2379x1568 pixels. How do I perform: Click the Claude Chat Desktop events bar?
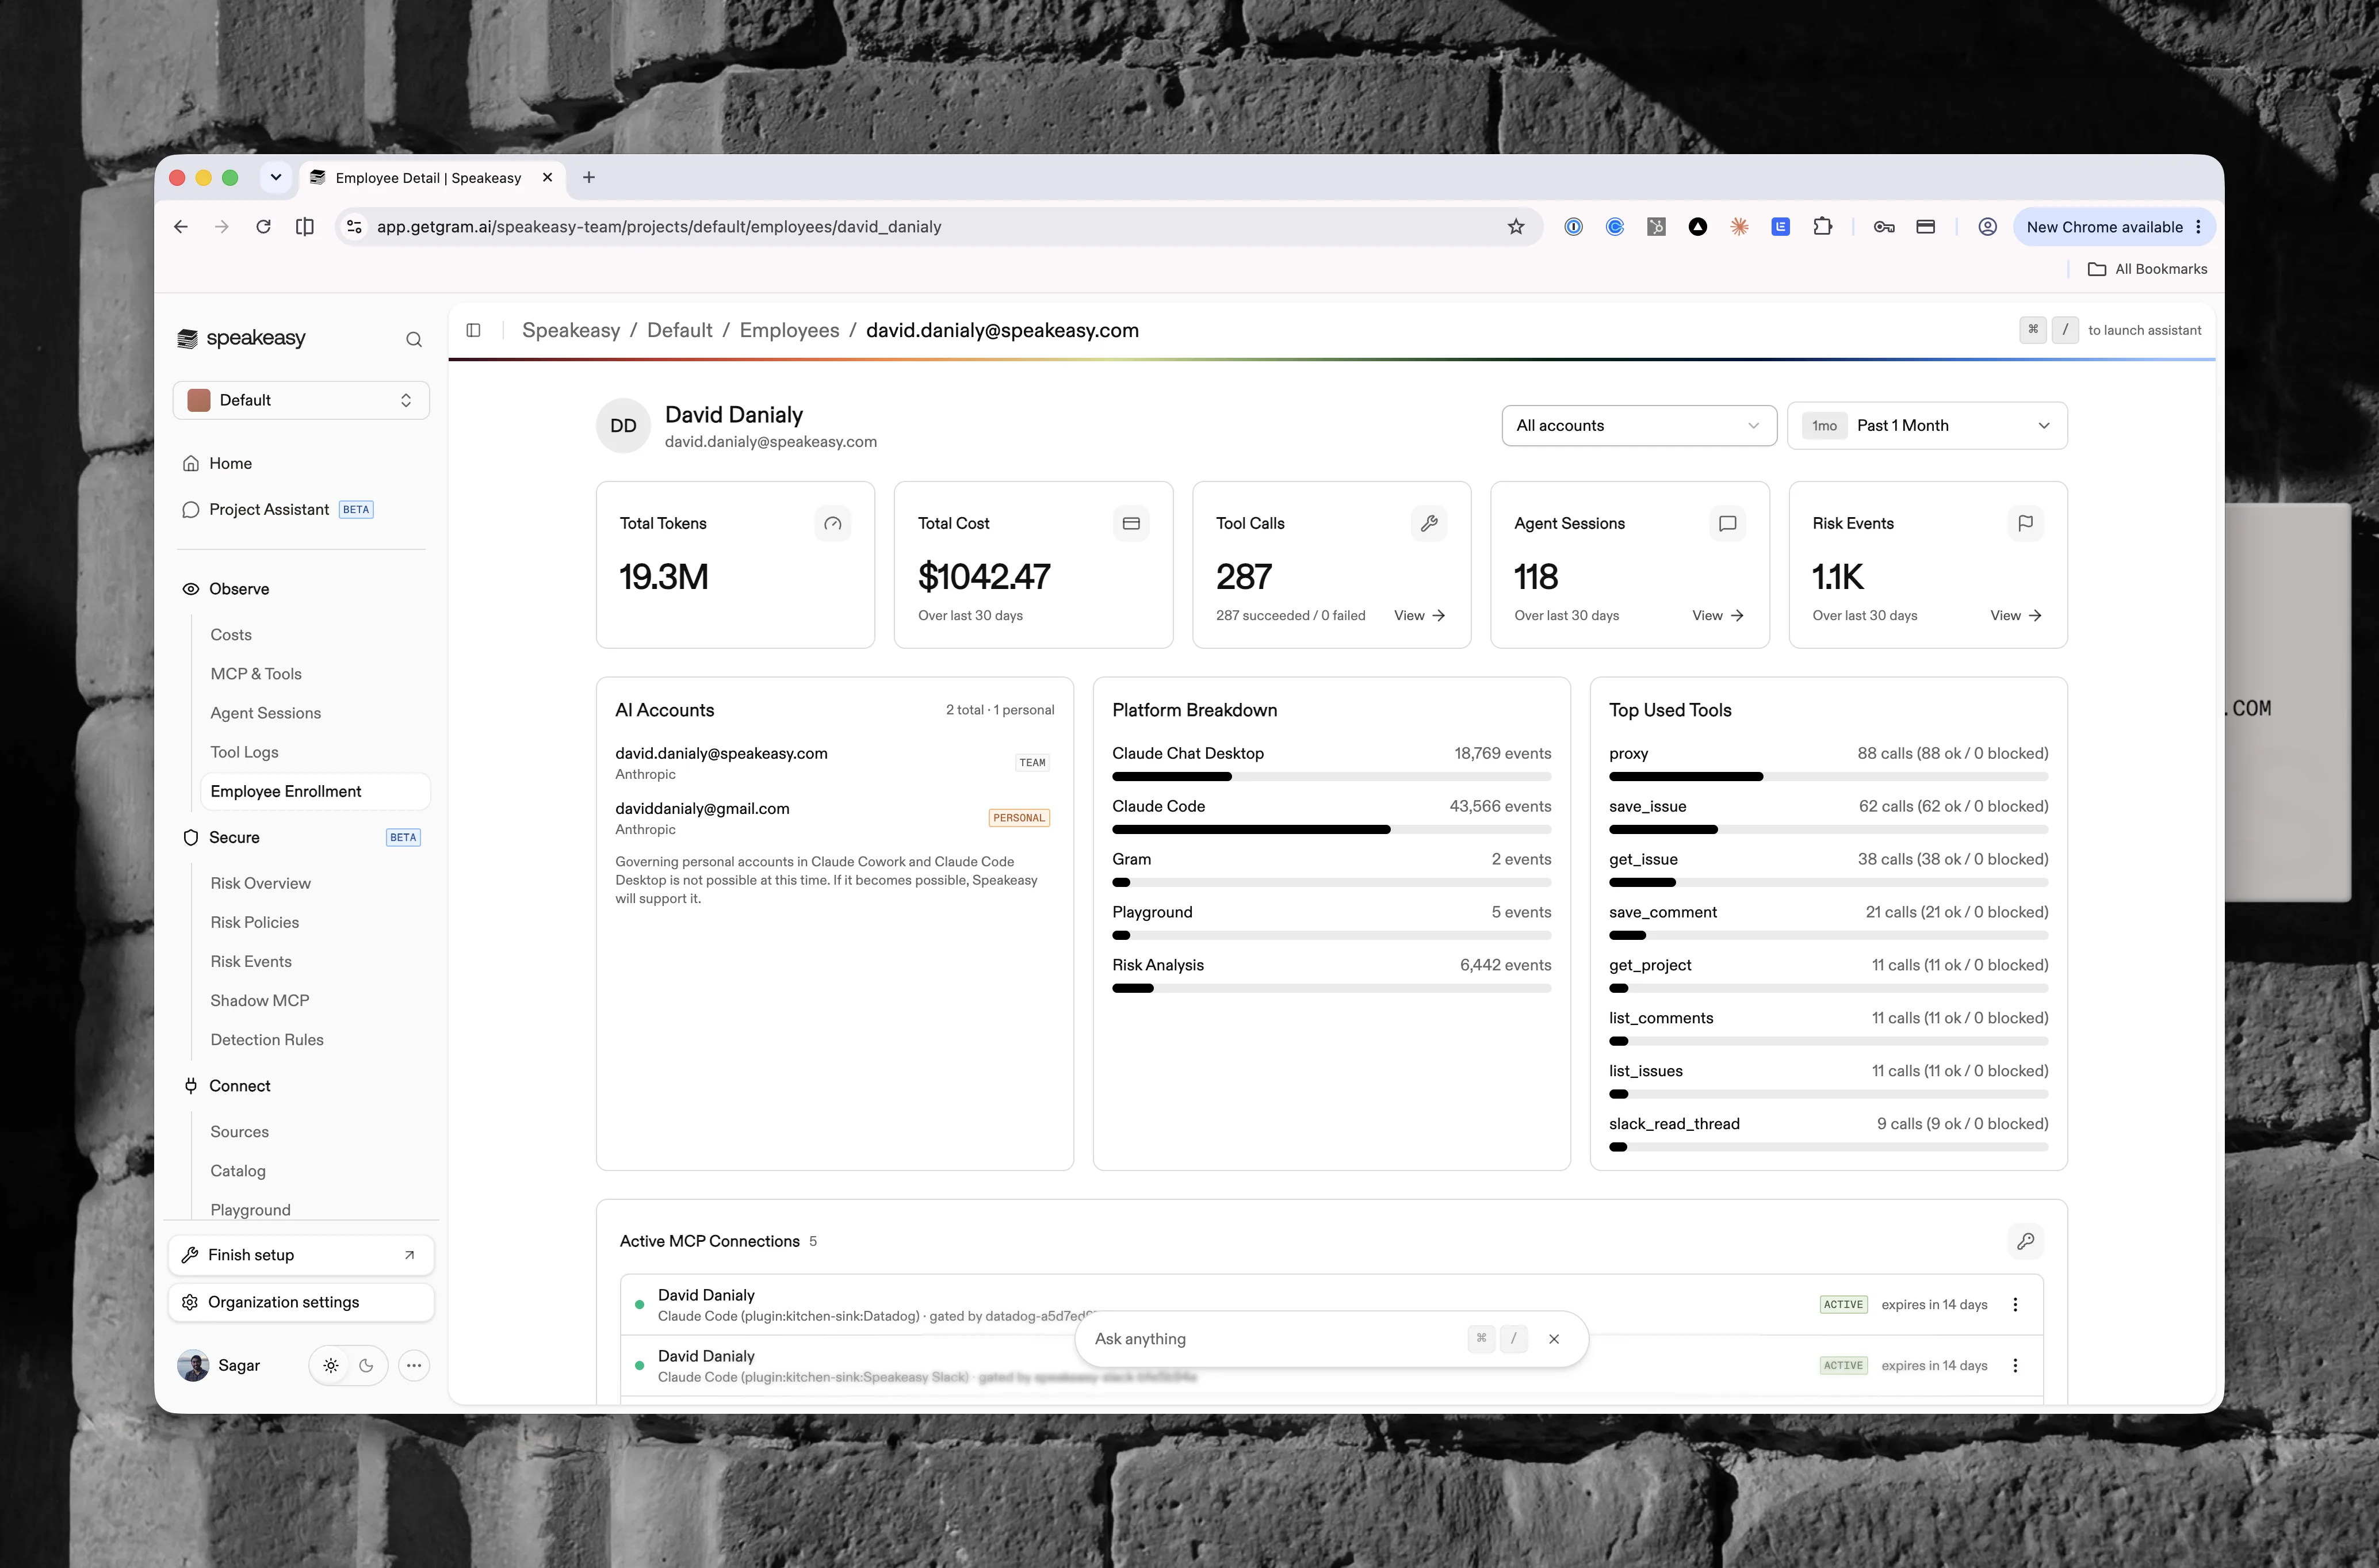pos(1331,776)
